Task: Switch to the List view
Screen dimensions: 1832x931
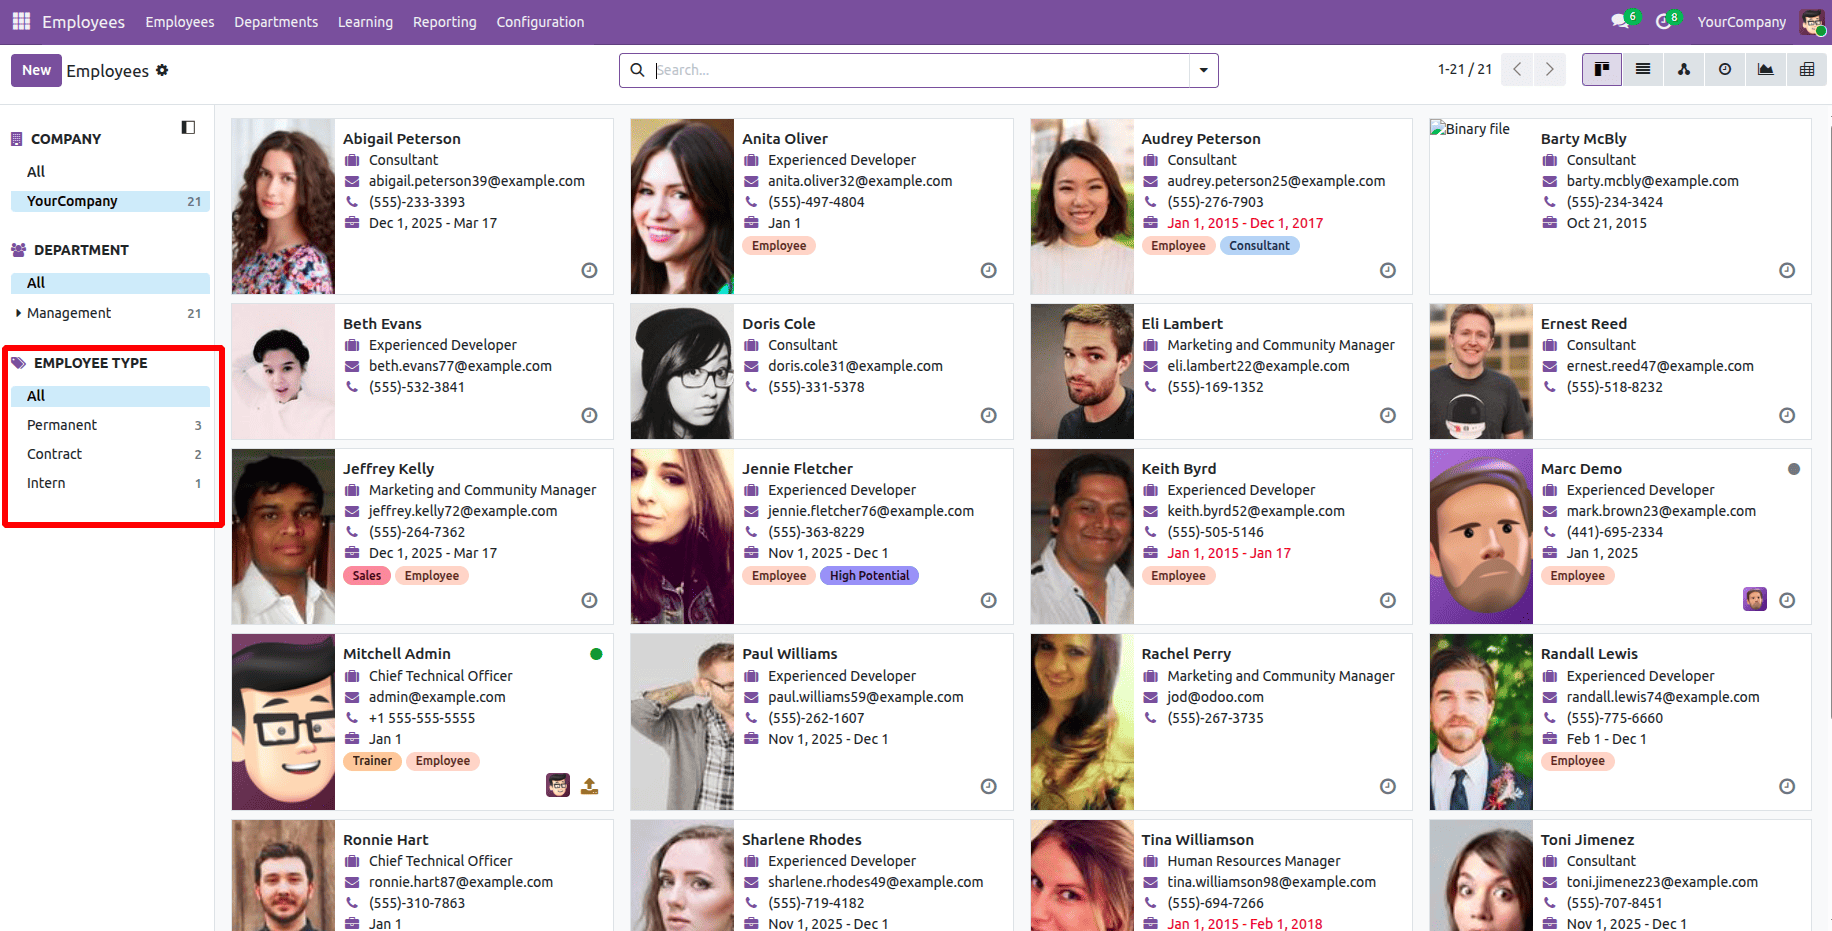Action: (x=1643, y=69)
